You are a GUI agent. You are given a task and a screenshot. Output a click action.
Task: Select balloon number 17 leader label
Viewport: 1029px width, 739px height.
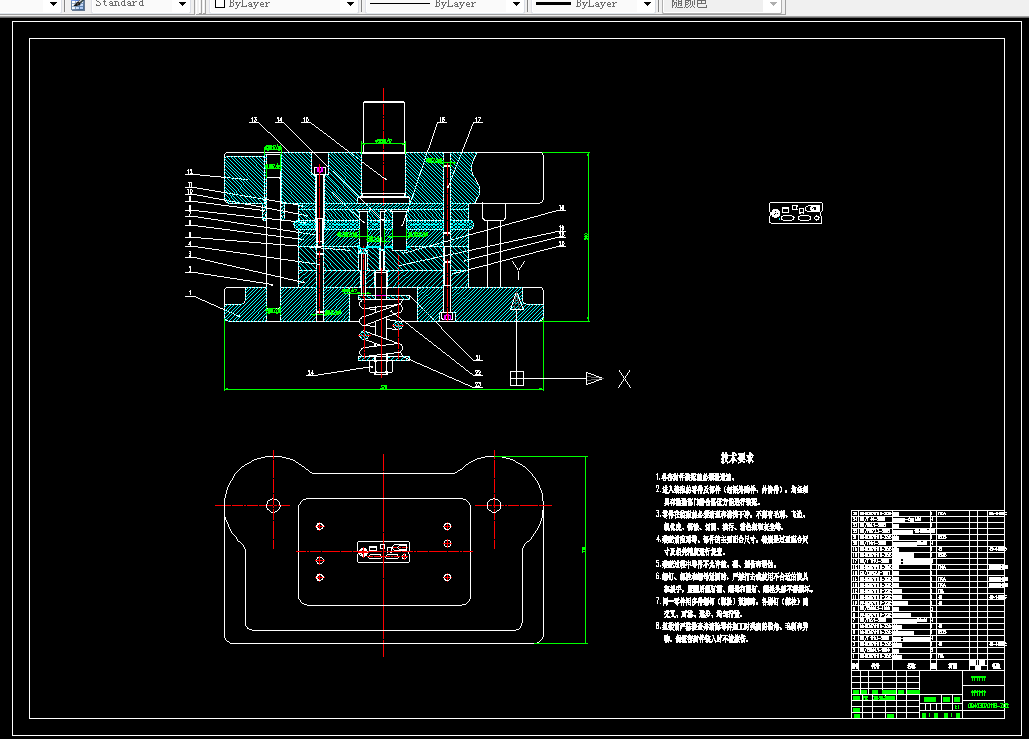(478, 120)
